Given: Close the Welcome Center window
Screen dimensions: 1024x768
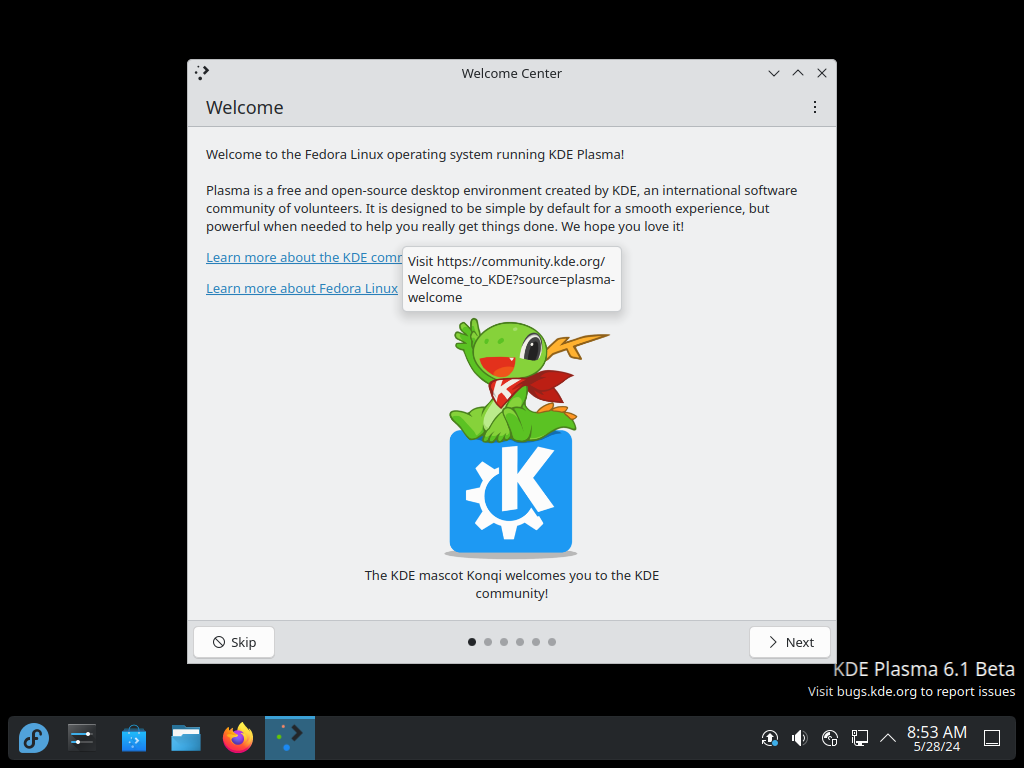Looking at the screenshot, I should (x=822, y=73).
